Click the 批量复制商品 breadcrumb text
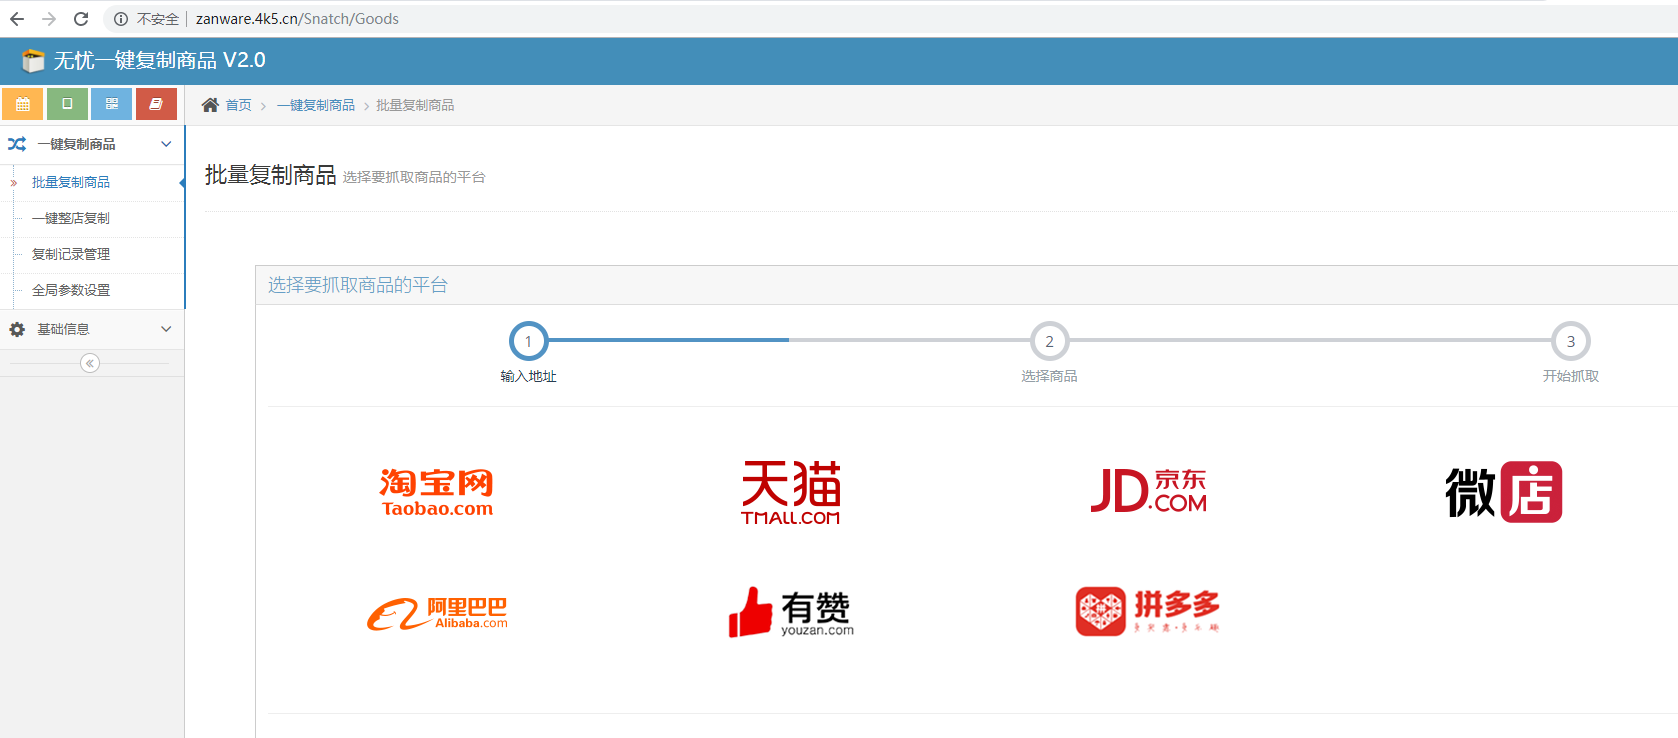 pyautogui.click(x=415, y=105)
